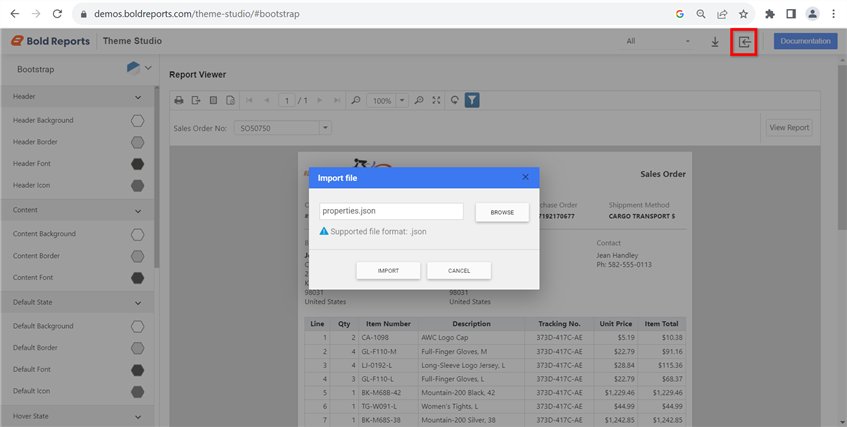This screenshot has height=427, width=847.
Task: Reload the browser page
Action: 57,14
